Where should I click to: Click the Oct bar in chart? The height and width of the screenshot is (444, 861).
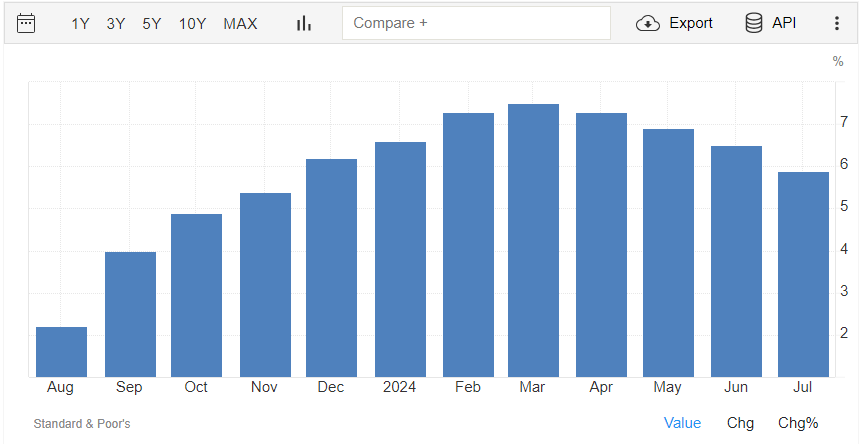click(x=197, y=295)
